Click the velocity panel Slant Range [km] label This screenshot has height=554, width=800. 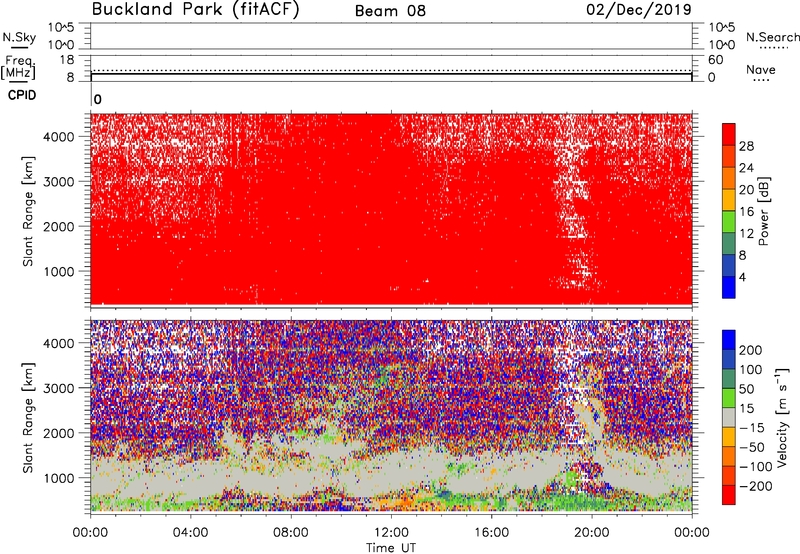[28, 418]
